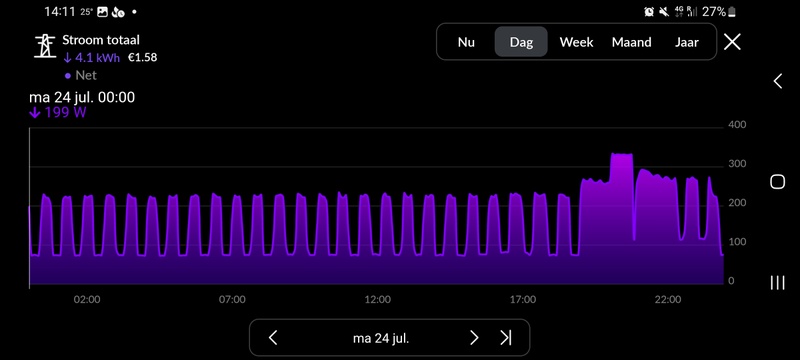Tap the peak bar above 300 W
This screenshot has height=360, width=800.
(x=621, y=218)
